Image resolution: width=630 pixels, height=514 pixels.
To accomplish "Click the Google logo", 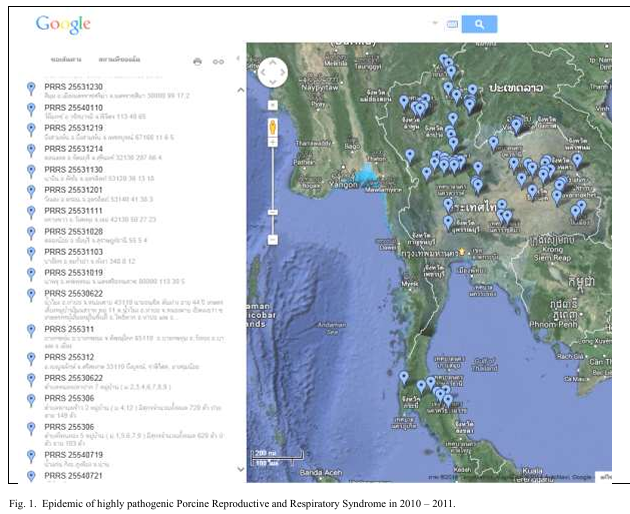I will pos(63,25).
